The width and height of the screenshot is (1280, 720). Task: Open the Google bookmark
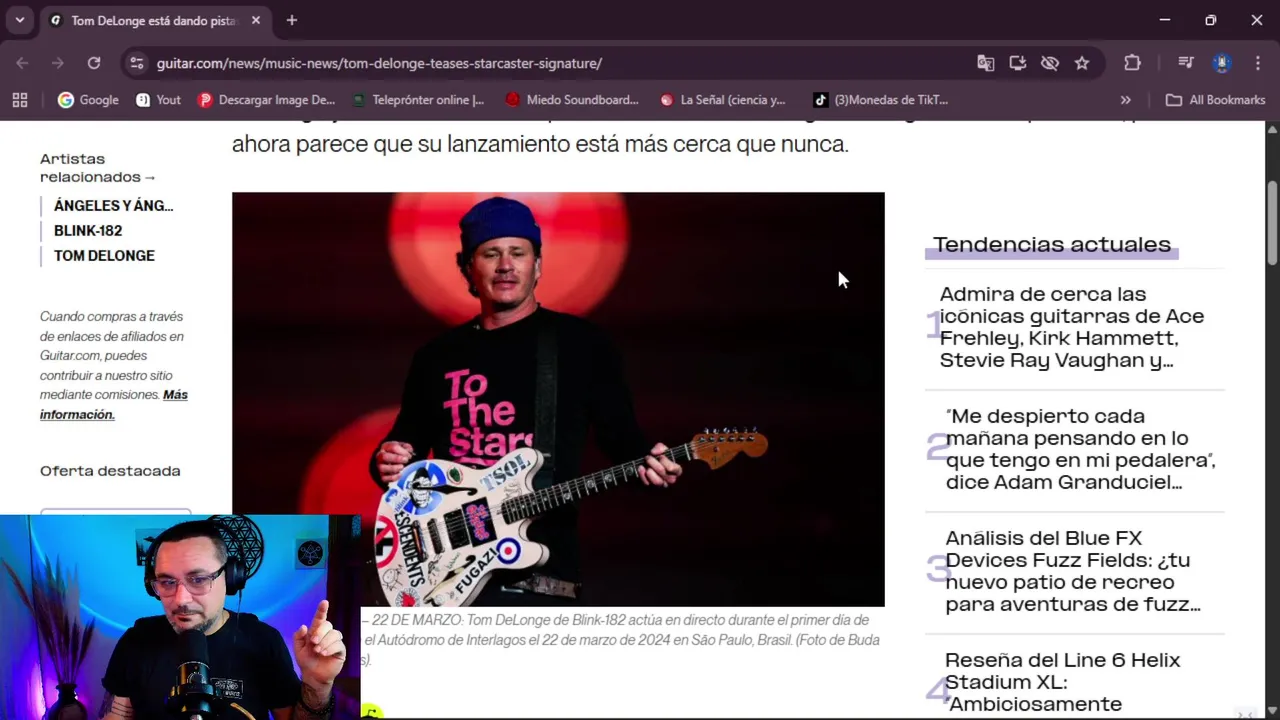click(x=88, y=100)
